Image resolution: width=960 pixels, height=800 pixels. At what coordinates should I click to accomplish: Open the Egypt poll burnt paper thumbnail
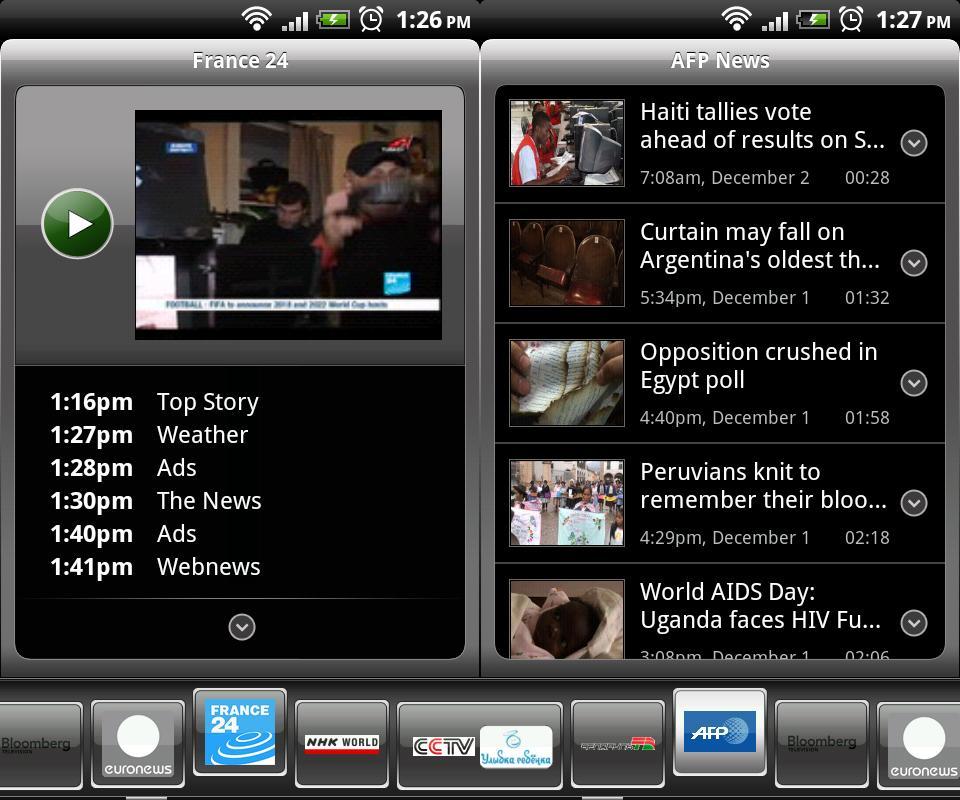pos(567,383)
